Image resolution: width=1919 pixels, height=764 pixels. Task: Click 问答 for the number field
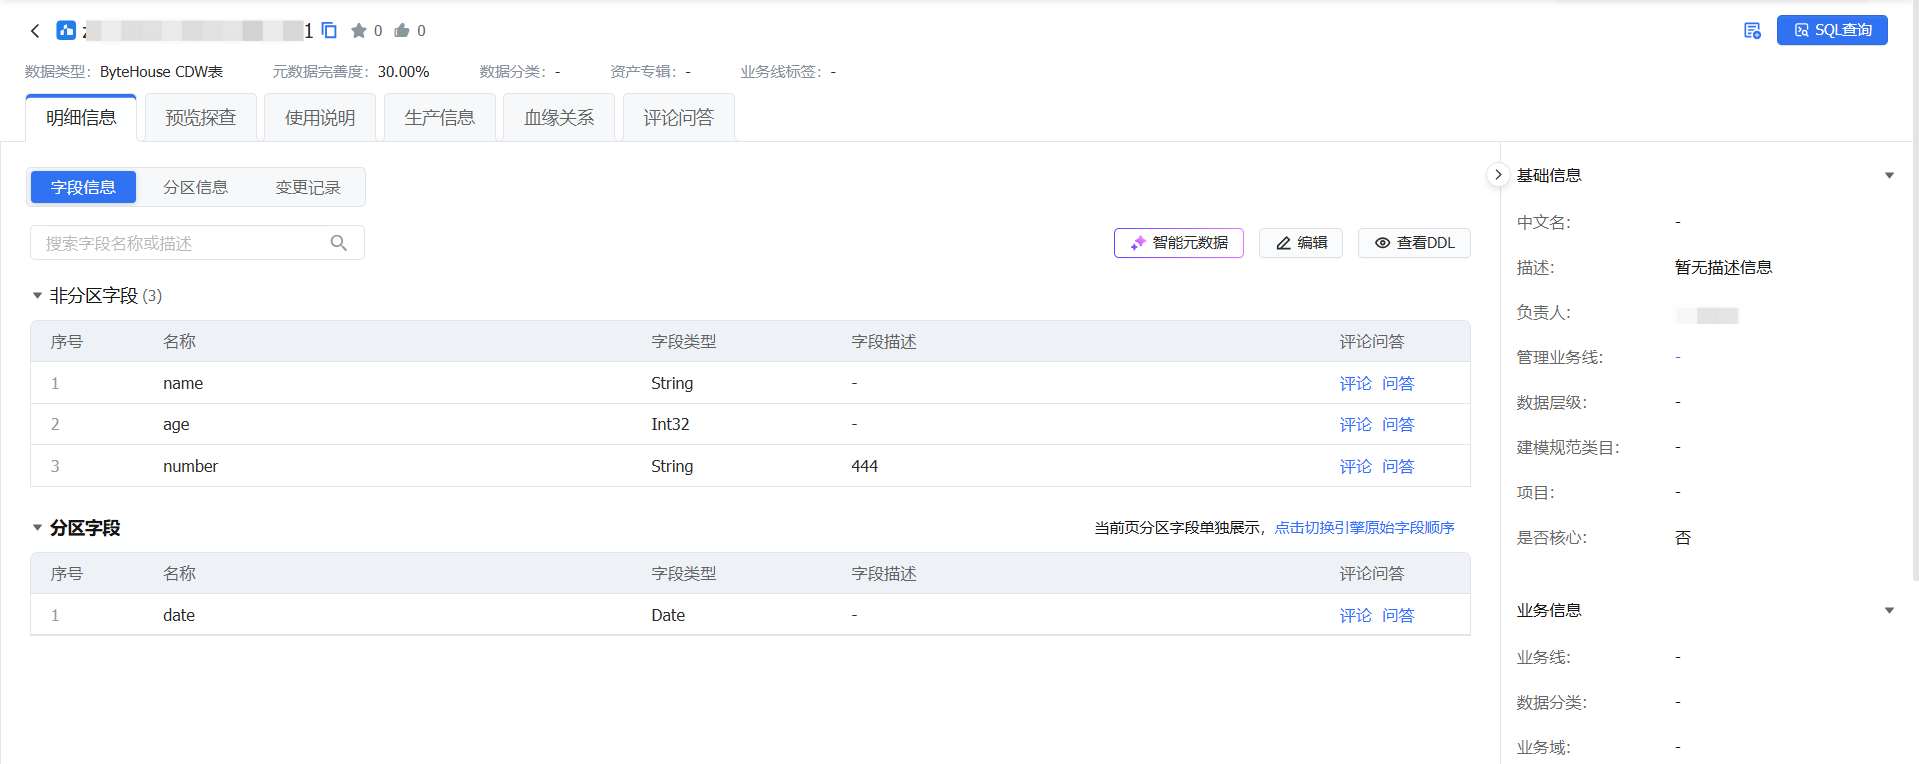pos(1398,467)
